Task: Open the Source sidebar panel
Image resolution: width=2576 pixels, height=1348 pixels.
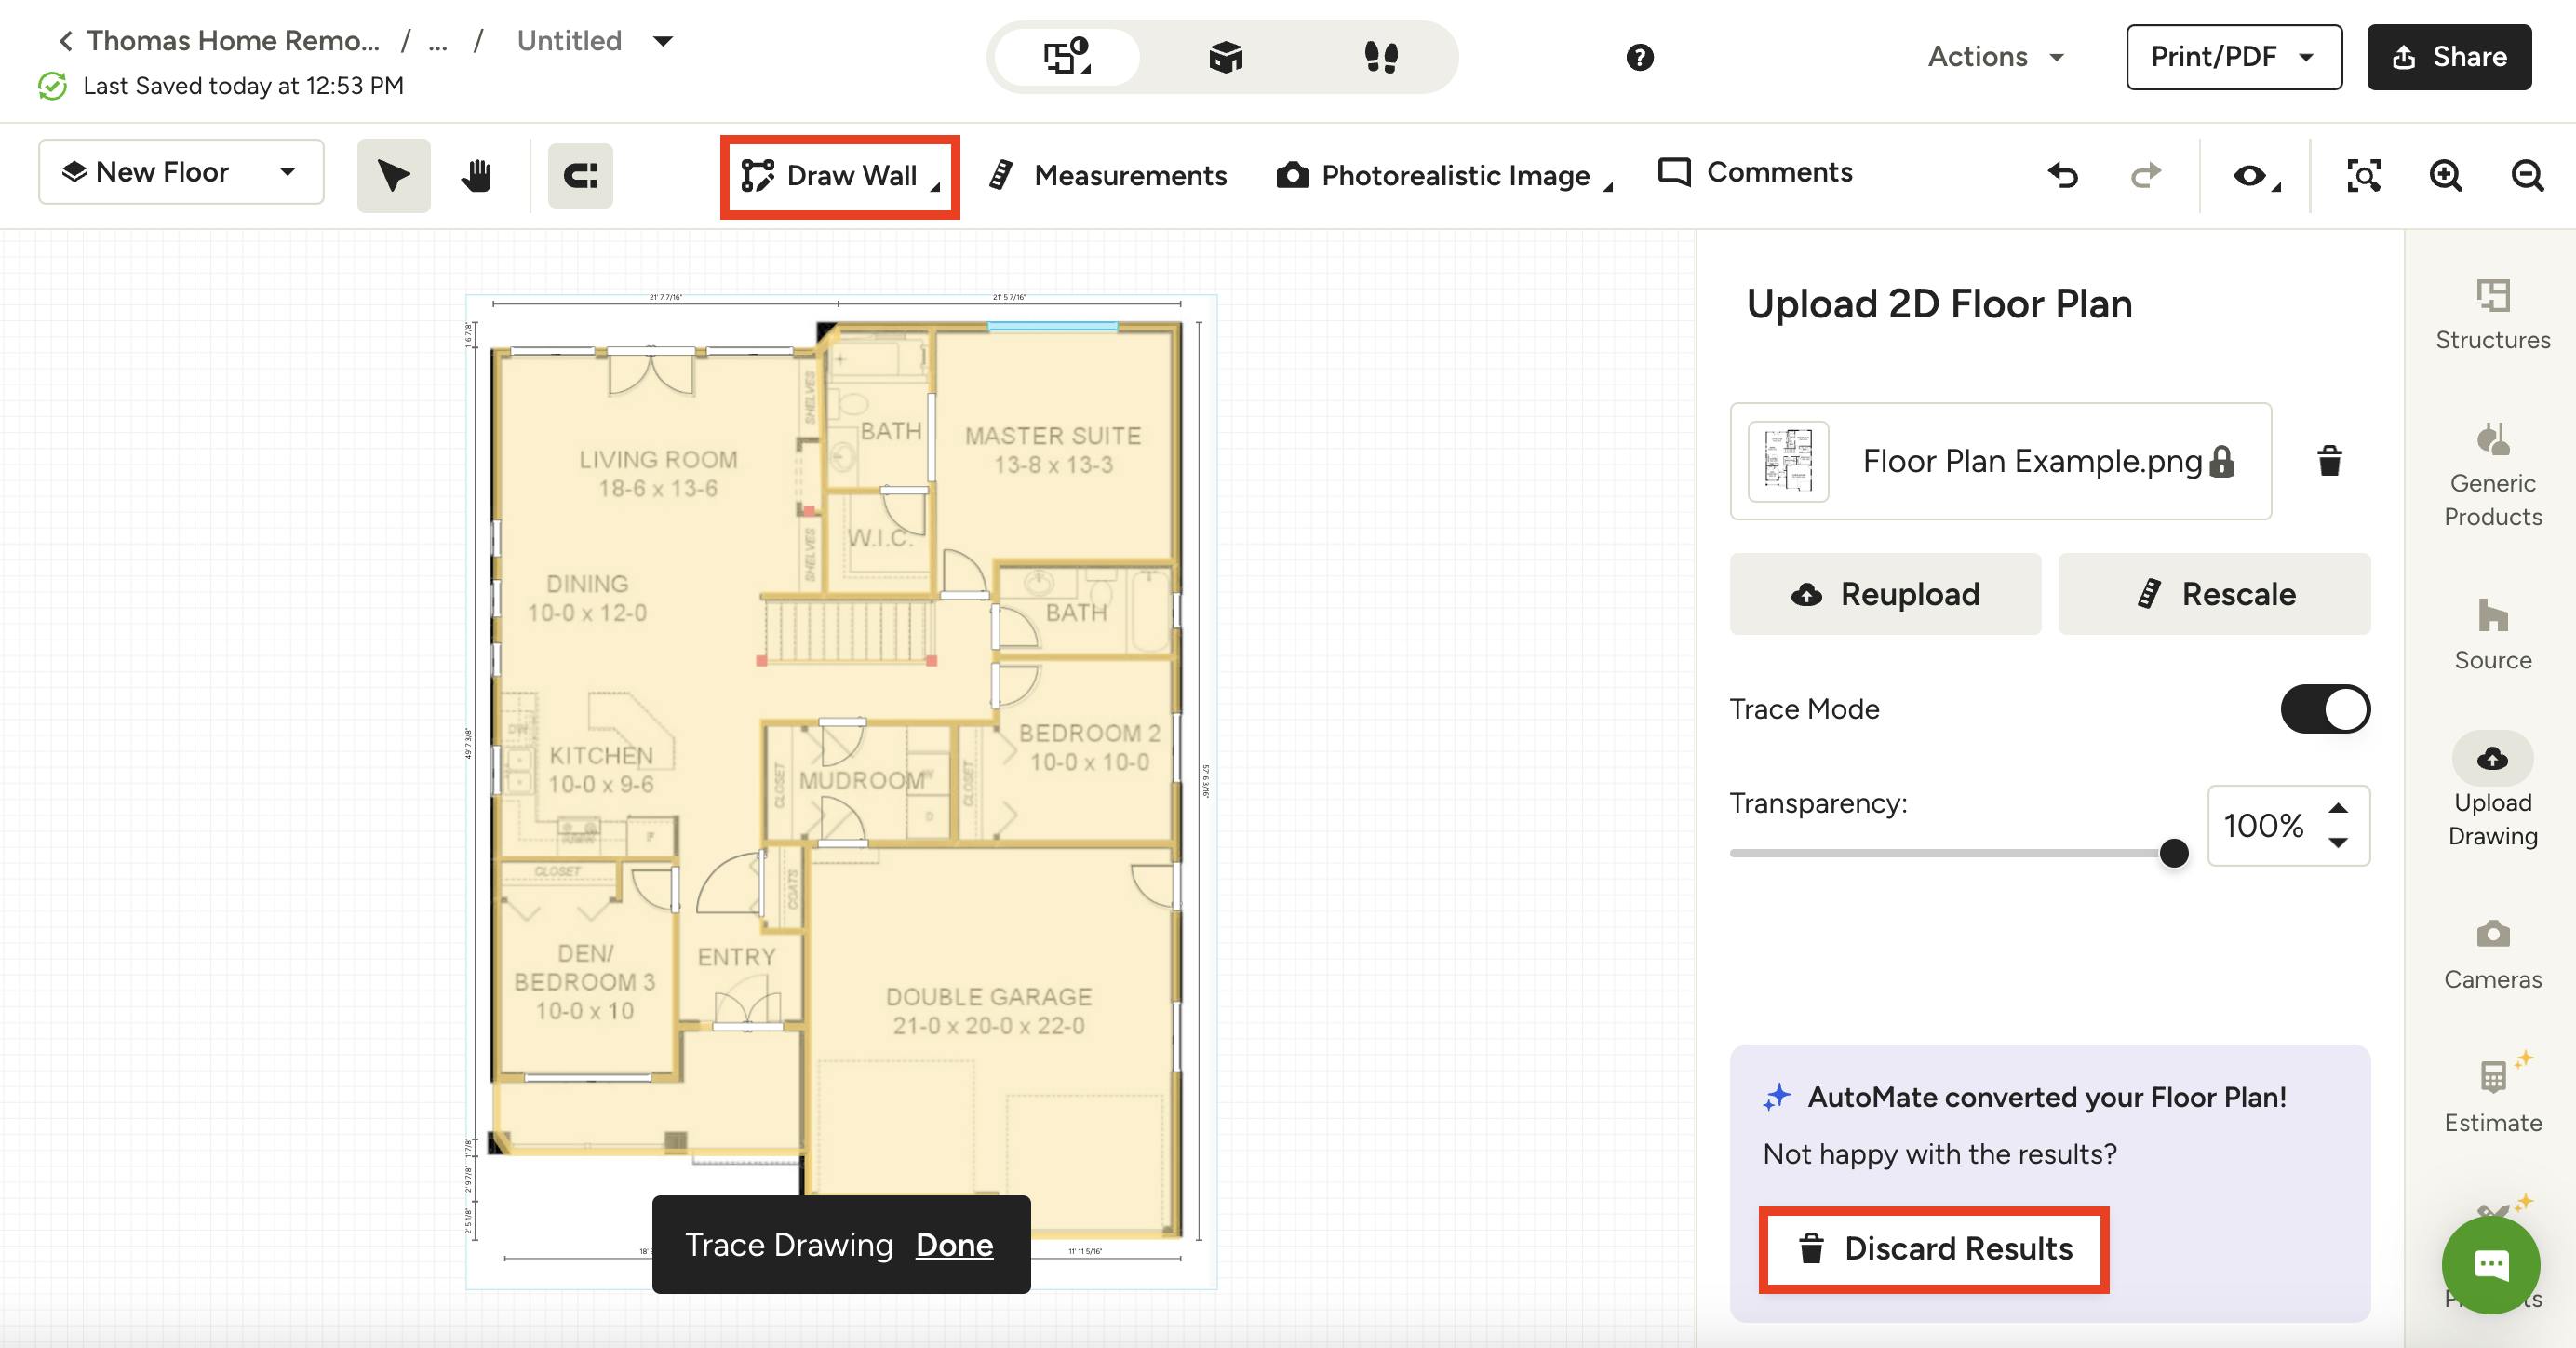Action: point(2492,634)
